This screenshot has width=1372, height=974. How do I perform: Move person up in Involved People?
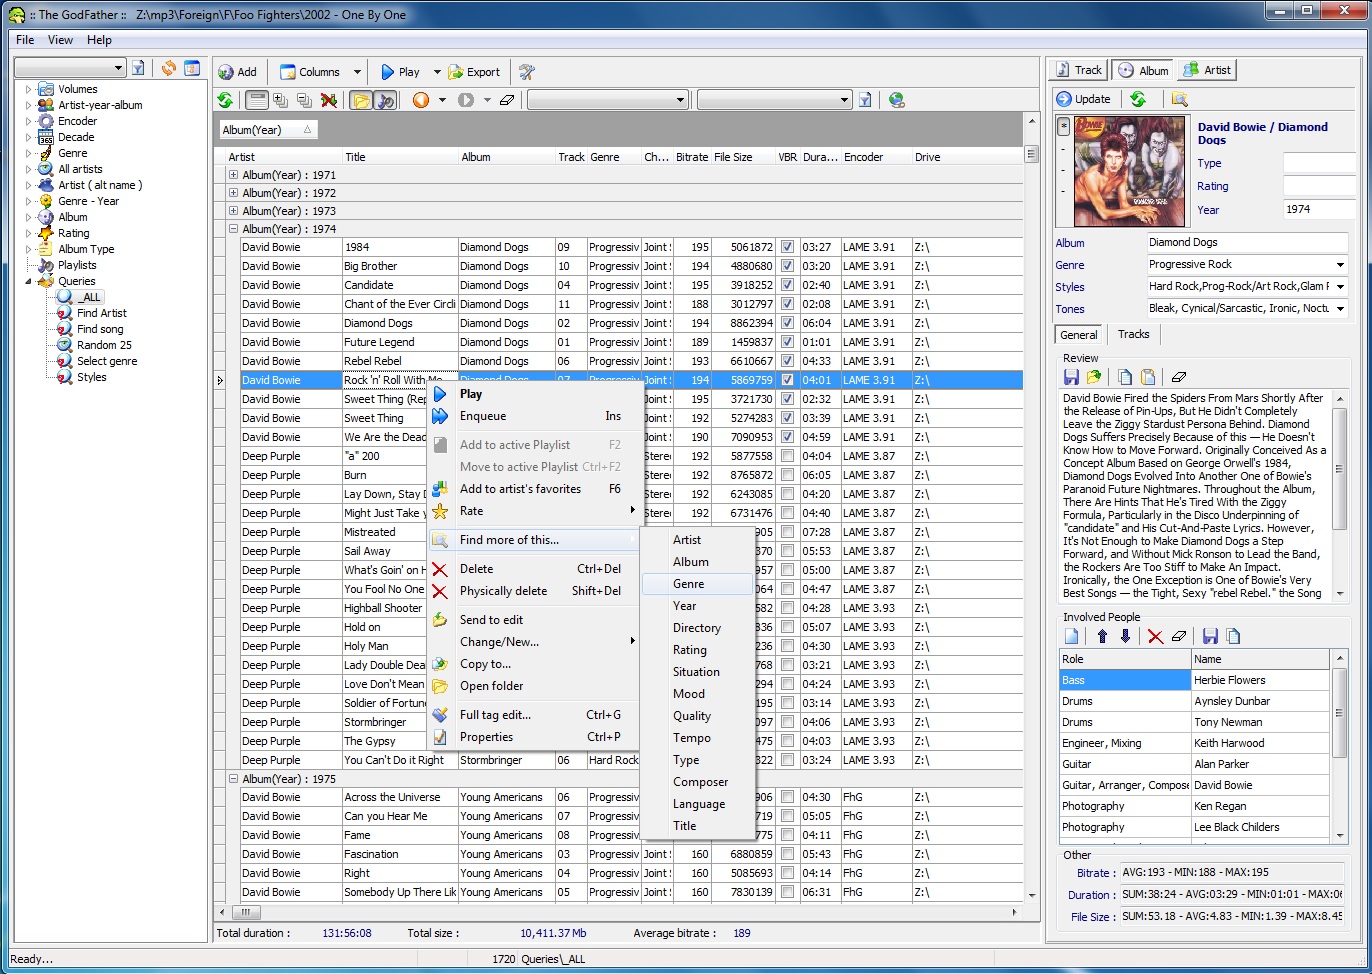coord(1102,636)
